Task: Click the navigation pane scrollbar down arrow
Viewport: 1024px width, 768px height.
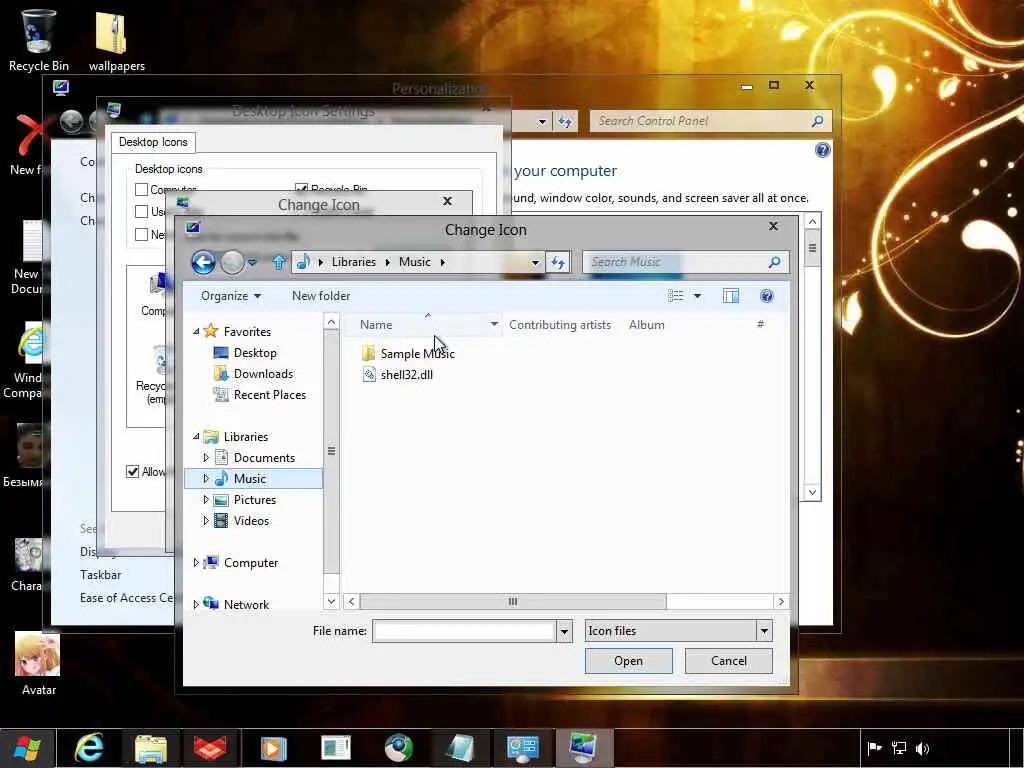Action: point(331,601)
